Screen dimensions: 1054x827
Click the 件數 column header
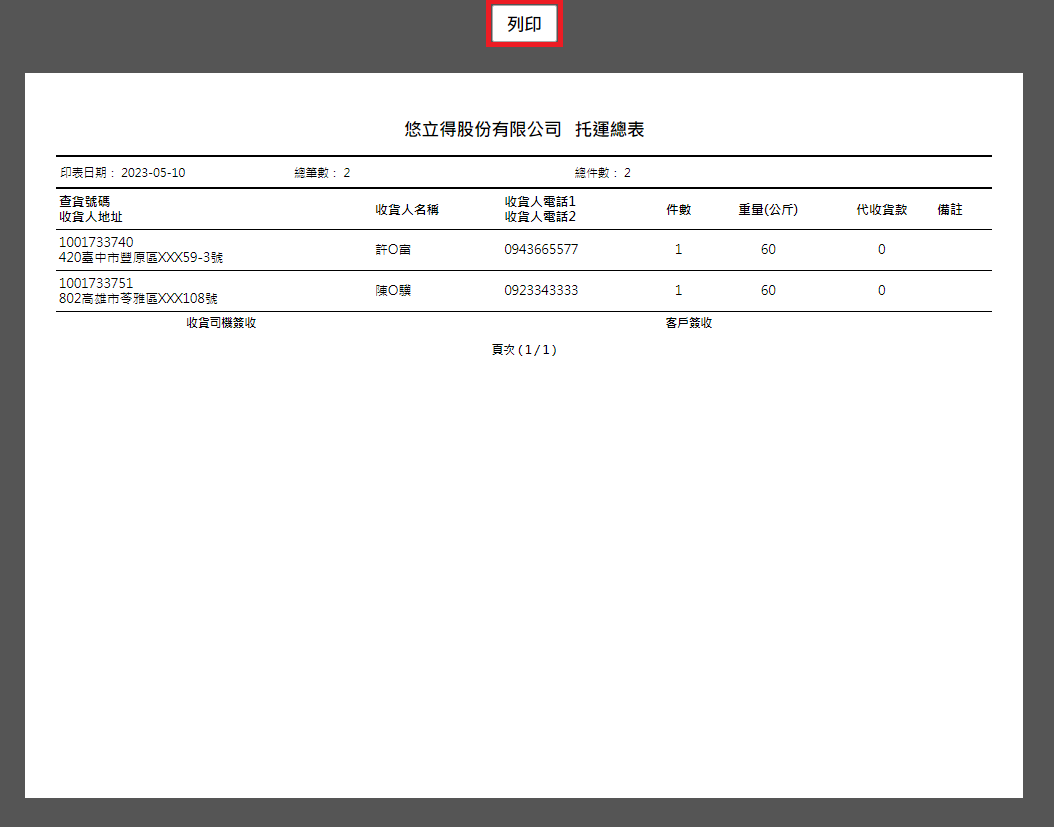tap(678, 210)
